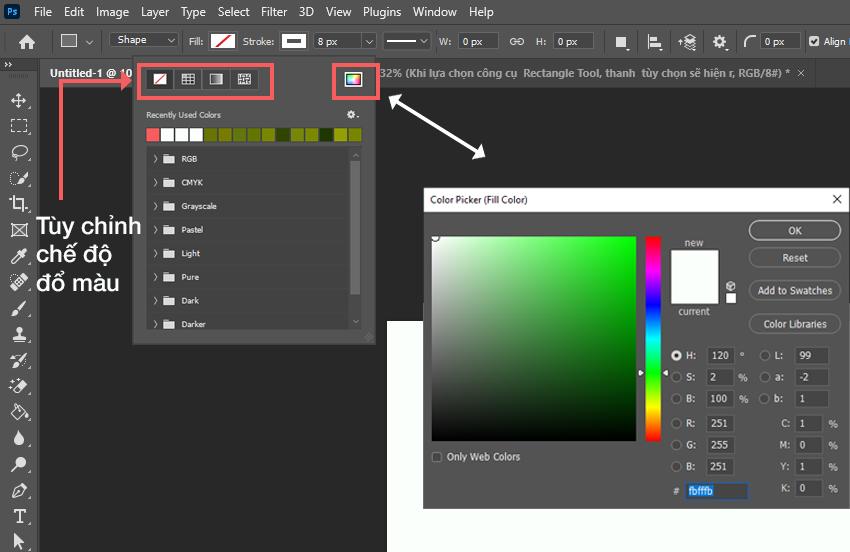
Task: Toggle Align Edges checkbox
Action: (x=814, y=41)
